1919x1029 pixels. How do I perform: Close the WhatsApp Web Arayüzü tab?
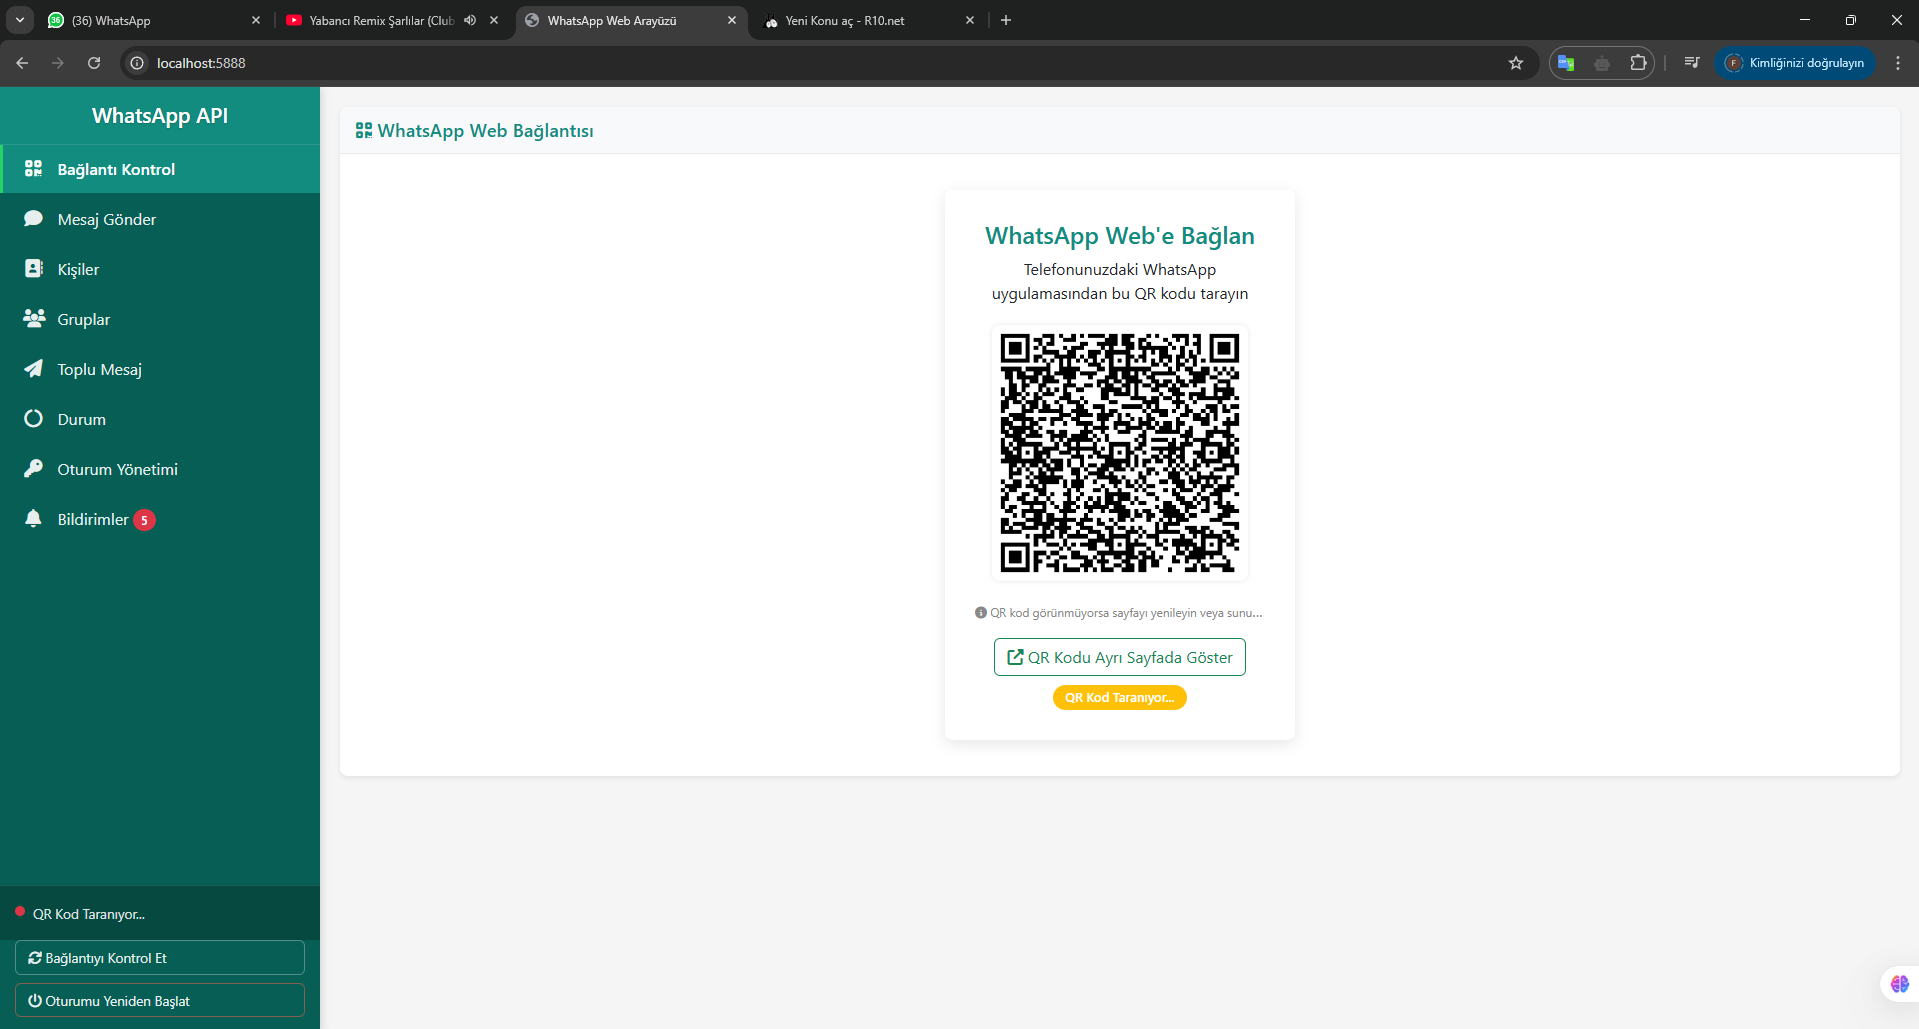point(732,20)
